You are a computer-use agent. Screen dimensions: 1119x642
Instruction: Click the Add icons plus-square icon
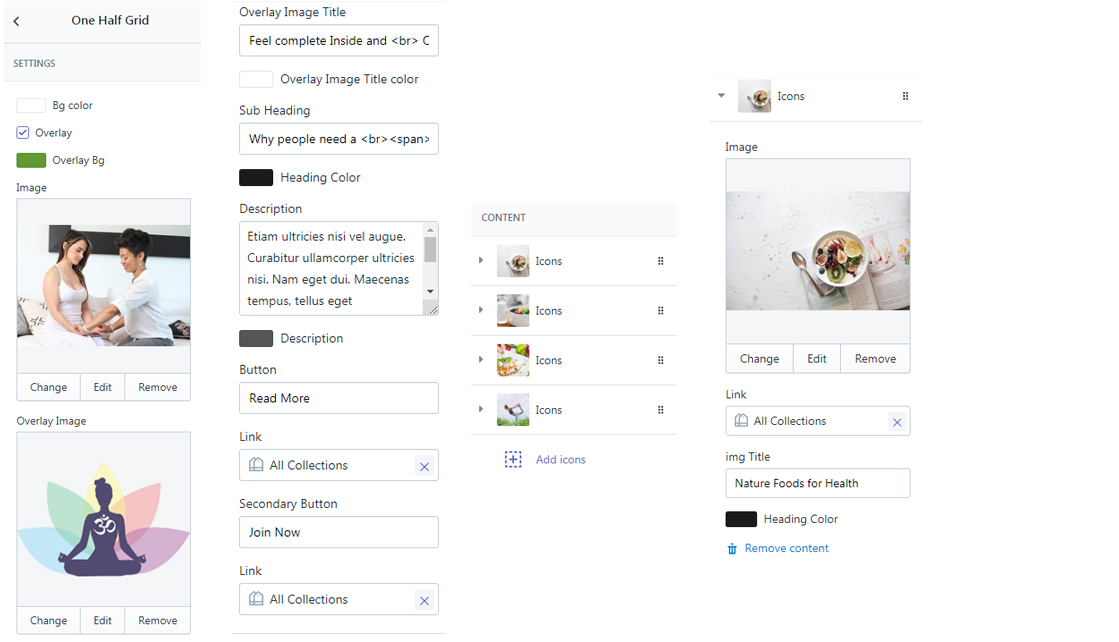point(513,459)
